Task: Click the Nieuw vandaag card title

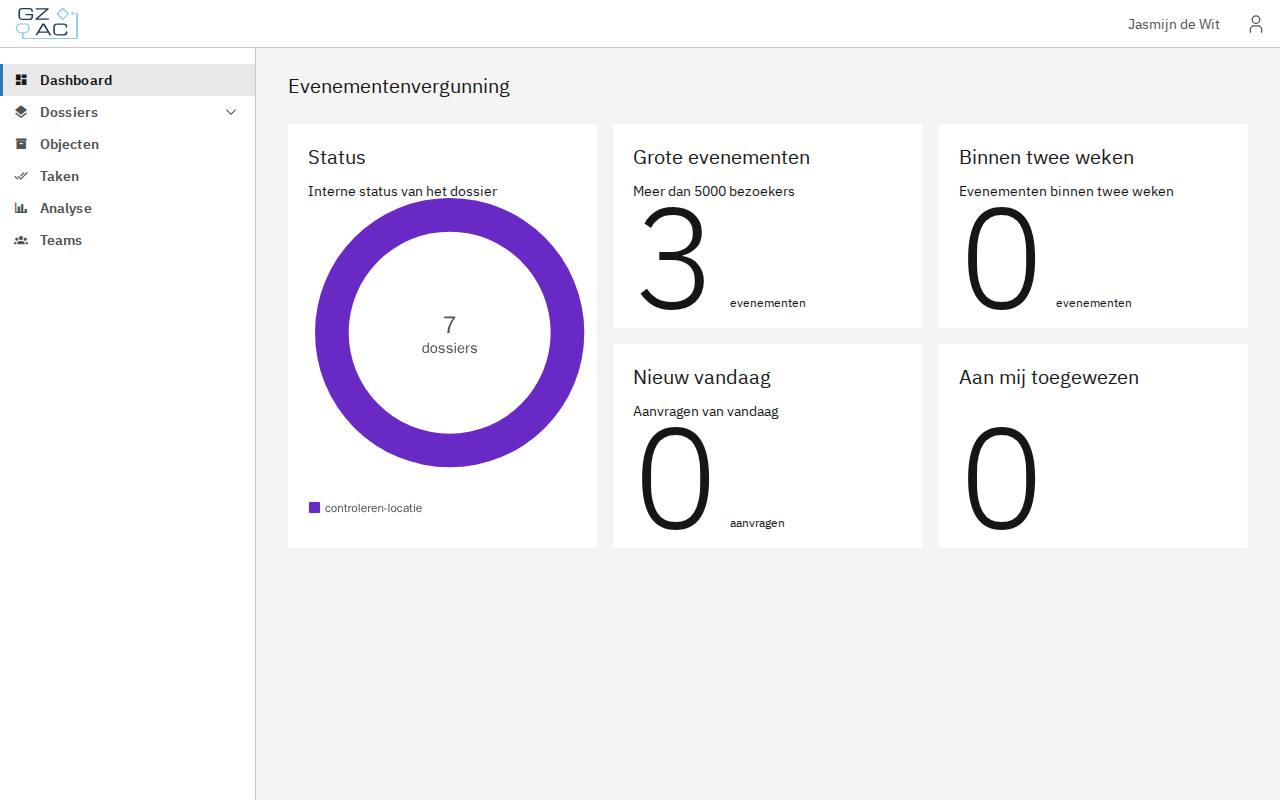Action: 702,377
